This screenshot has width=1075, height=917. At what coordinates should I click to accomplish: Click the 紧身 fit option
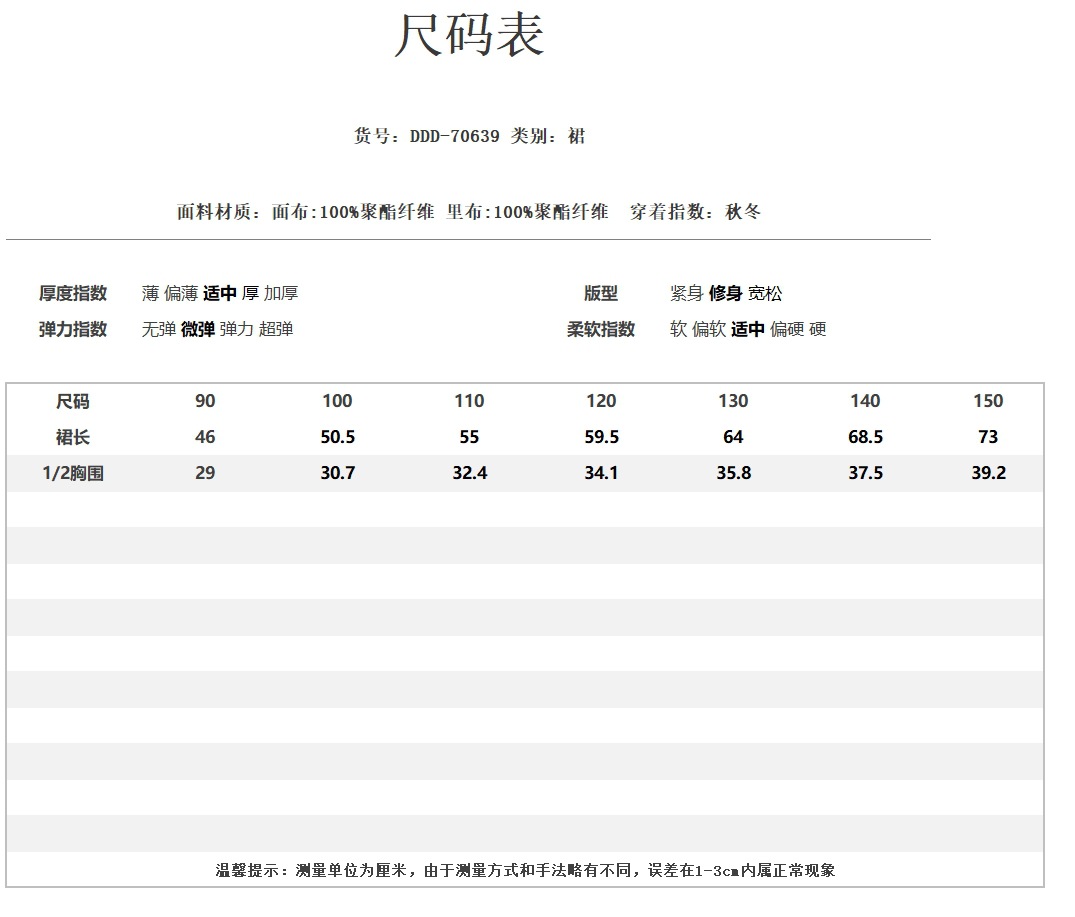tap(687, 293)
